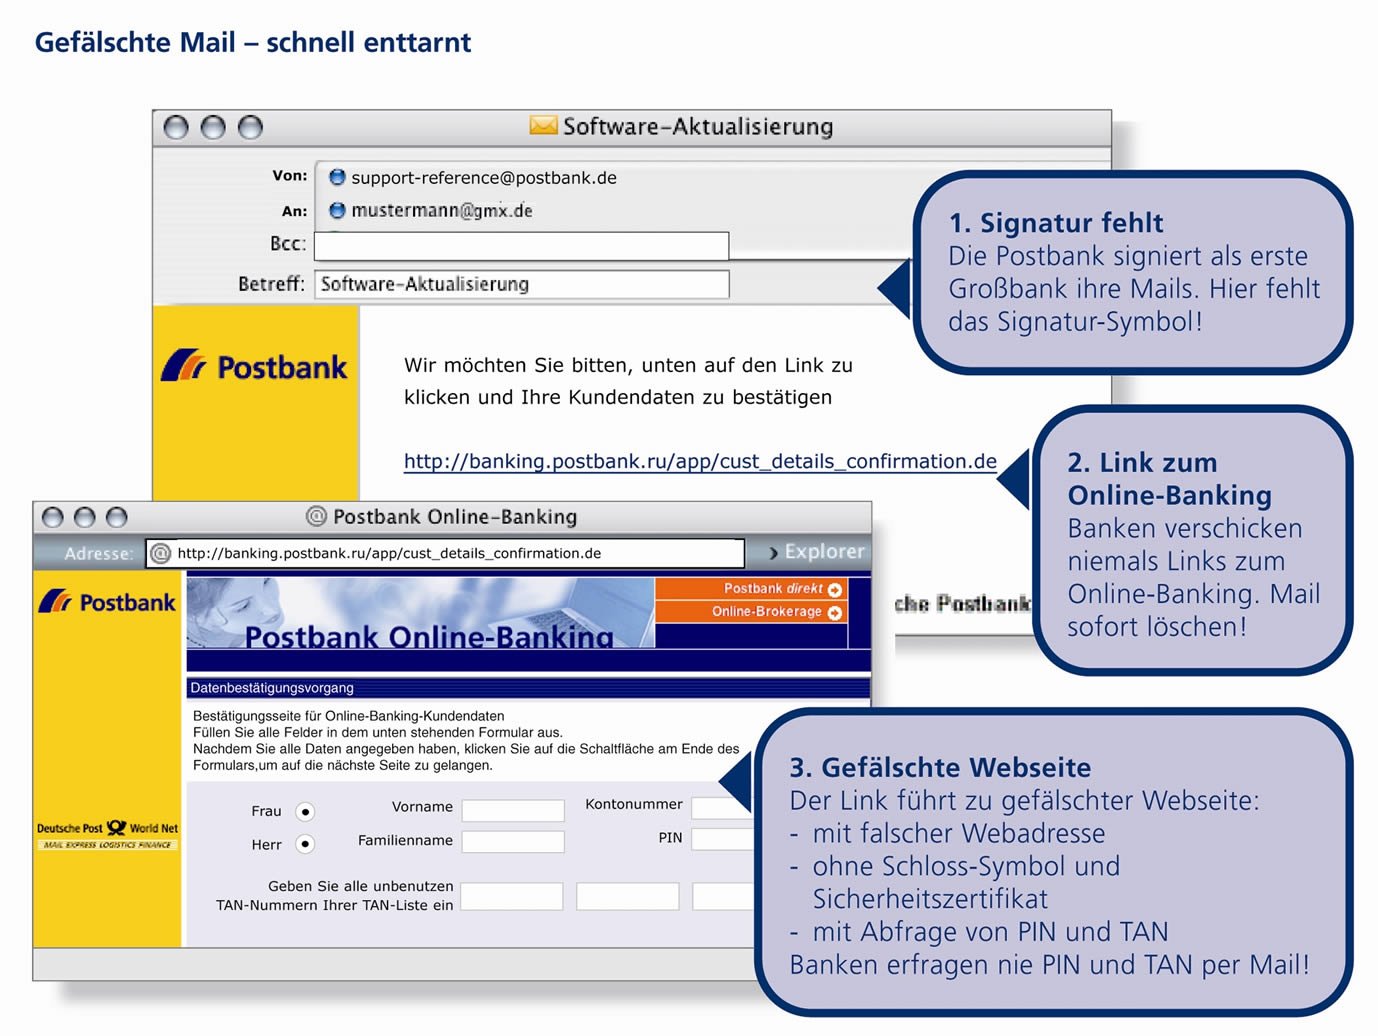Click the Familienname input field
This screenshot has width=1378, height=1036.
(x=513, y=842)
